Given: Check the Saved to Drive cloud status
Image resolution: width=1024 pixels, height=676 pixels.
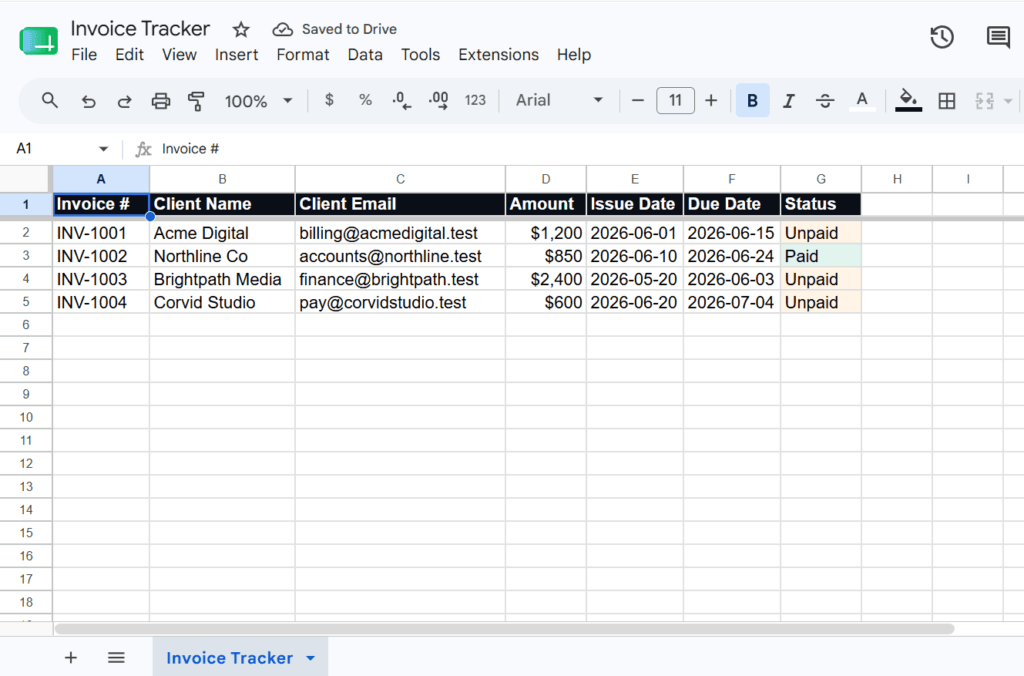Looking at the screenshot, I should coord(282,29).
